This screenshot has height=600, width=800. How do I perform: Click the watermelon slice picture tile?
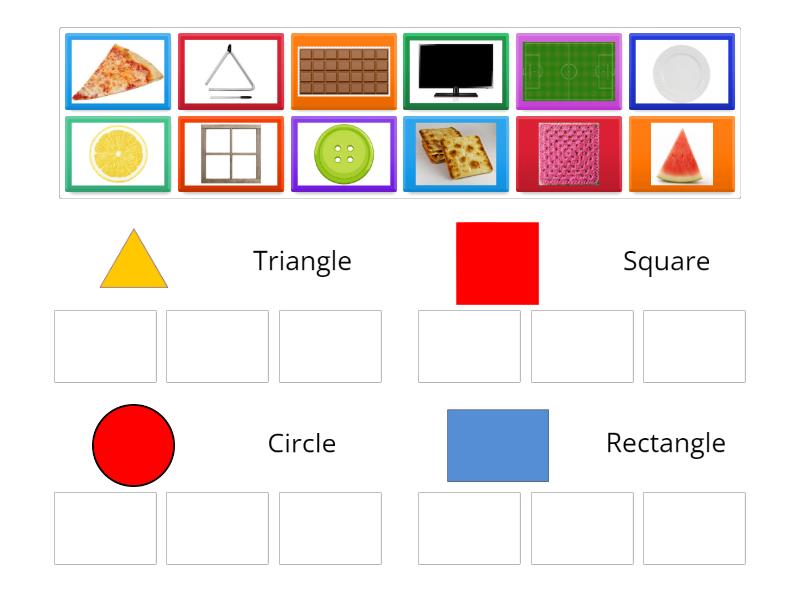click(682, 153)
